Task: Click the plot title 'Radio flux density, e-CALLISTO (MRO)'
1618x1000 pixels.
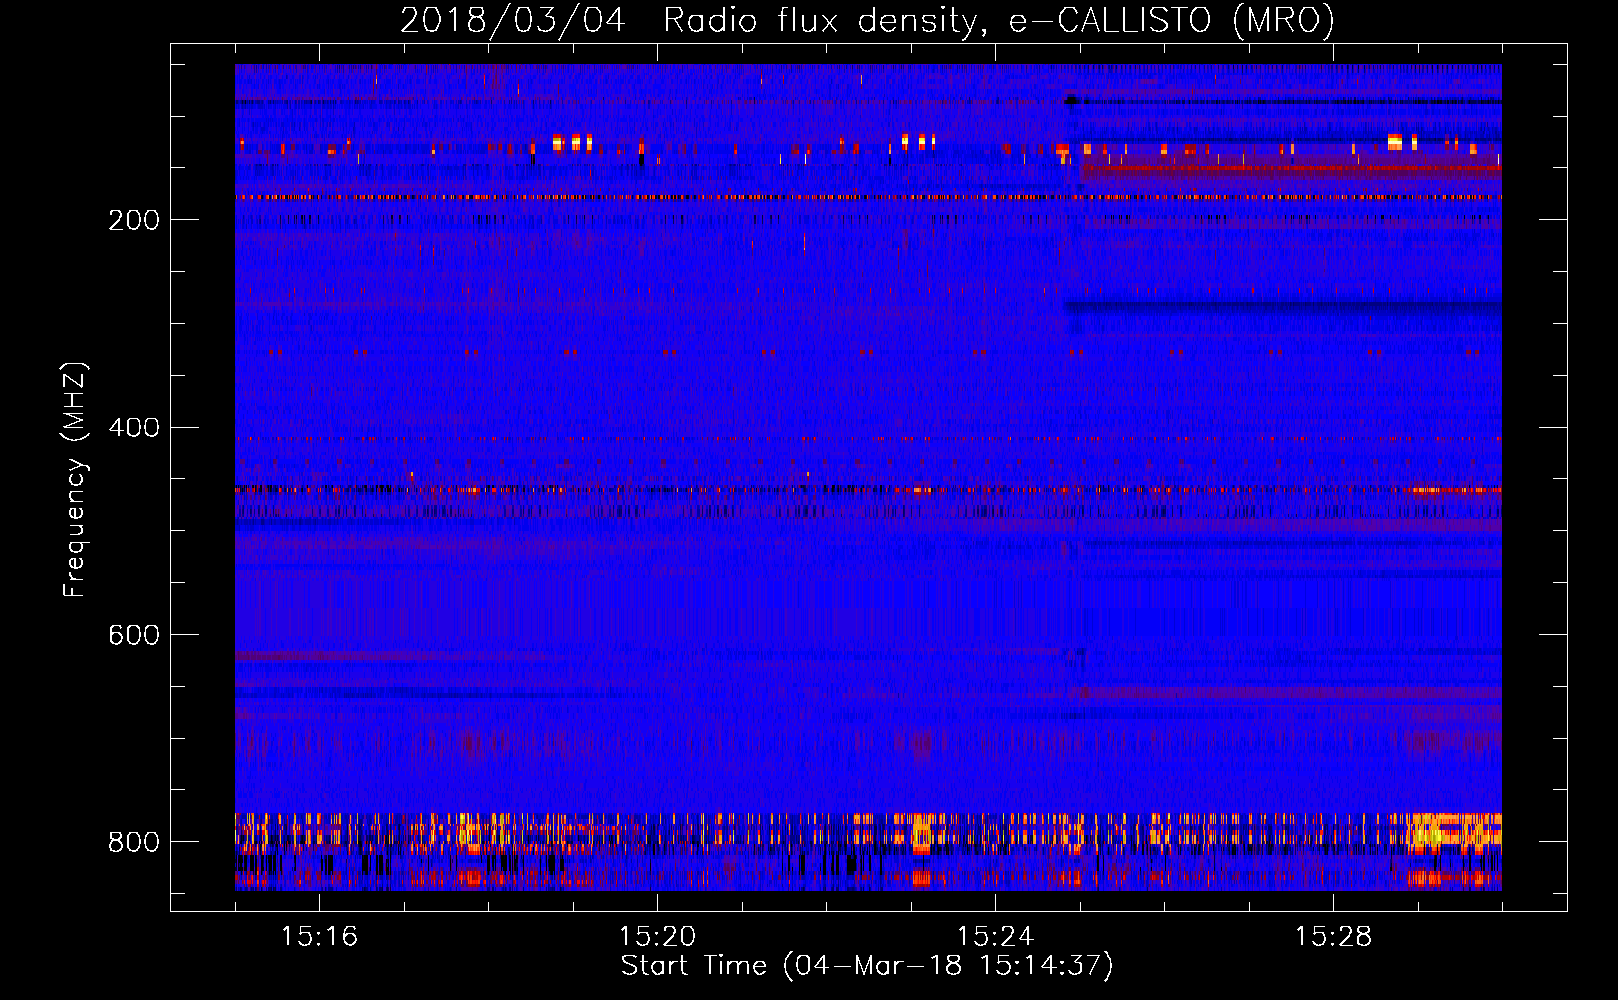Action: [999, 20]
